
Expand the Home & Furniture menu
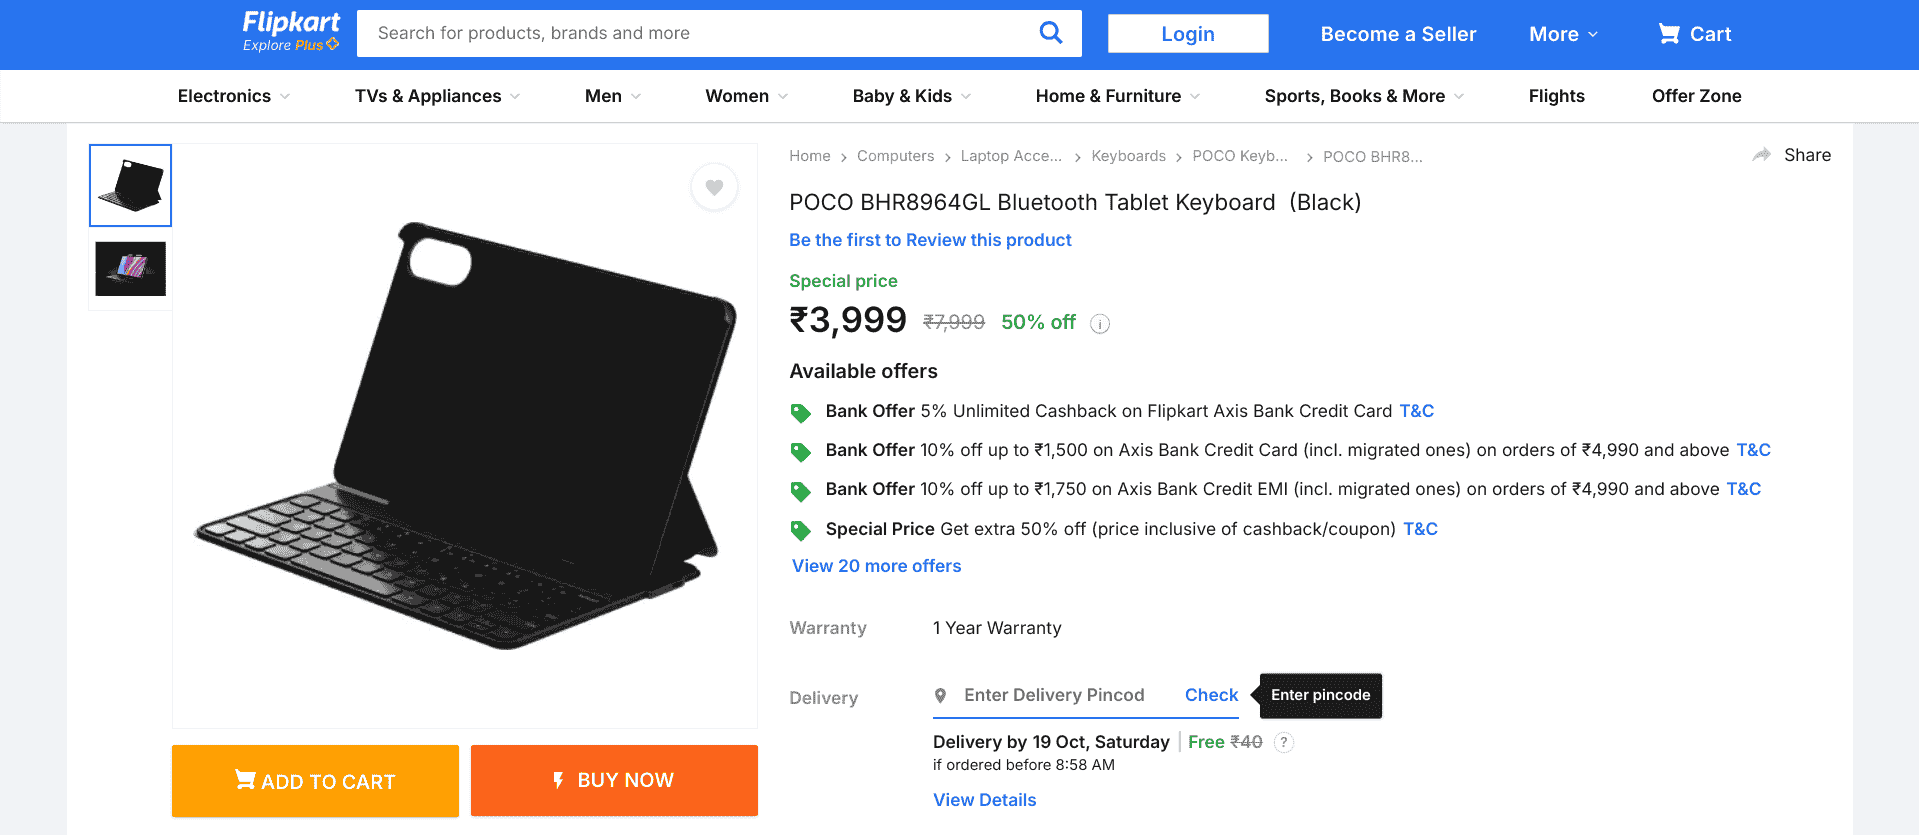pyautogui.click(x=1117, y=96)
